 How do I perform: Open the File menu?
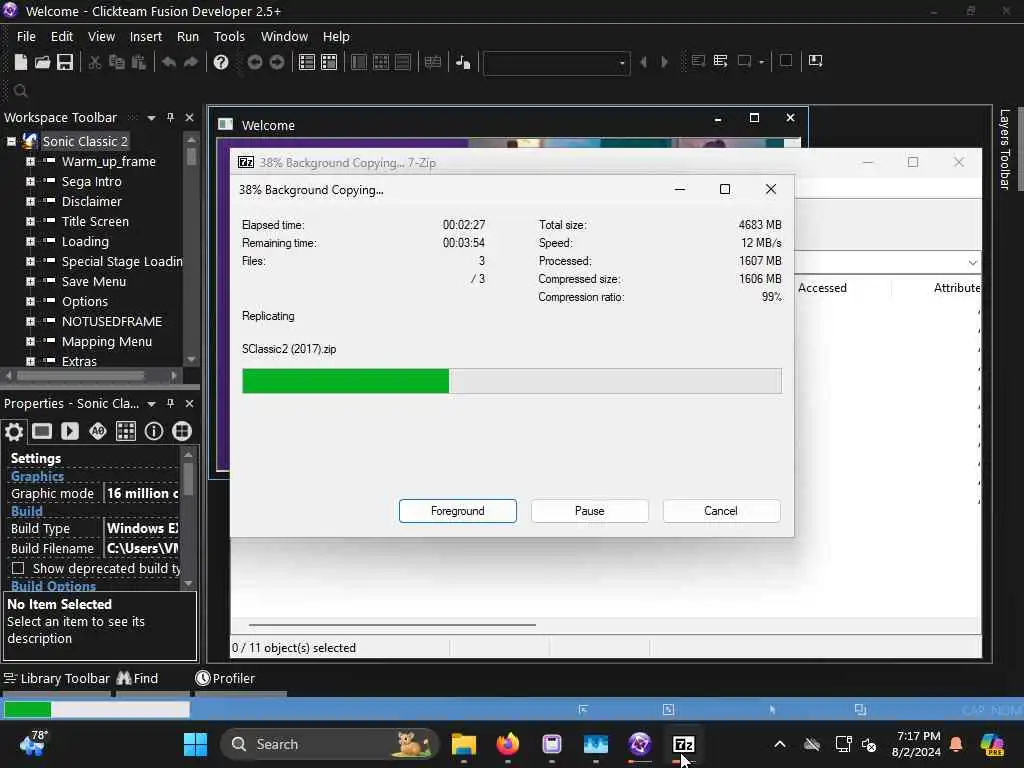26,37
